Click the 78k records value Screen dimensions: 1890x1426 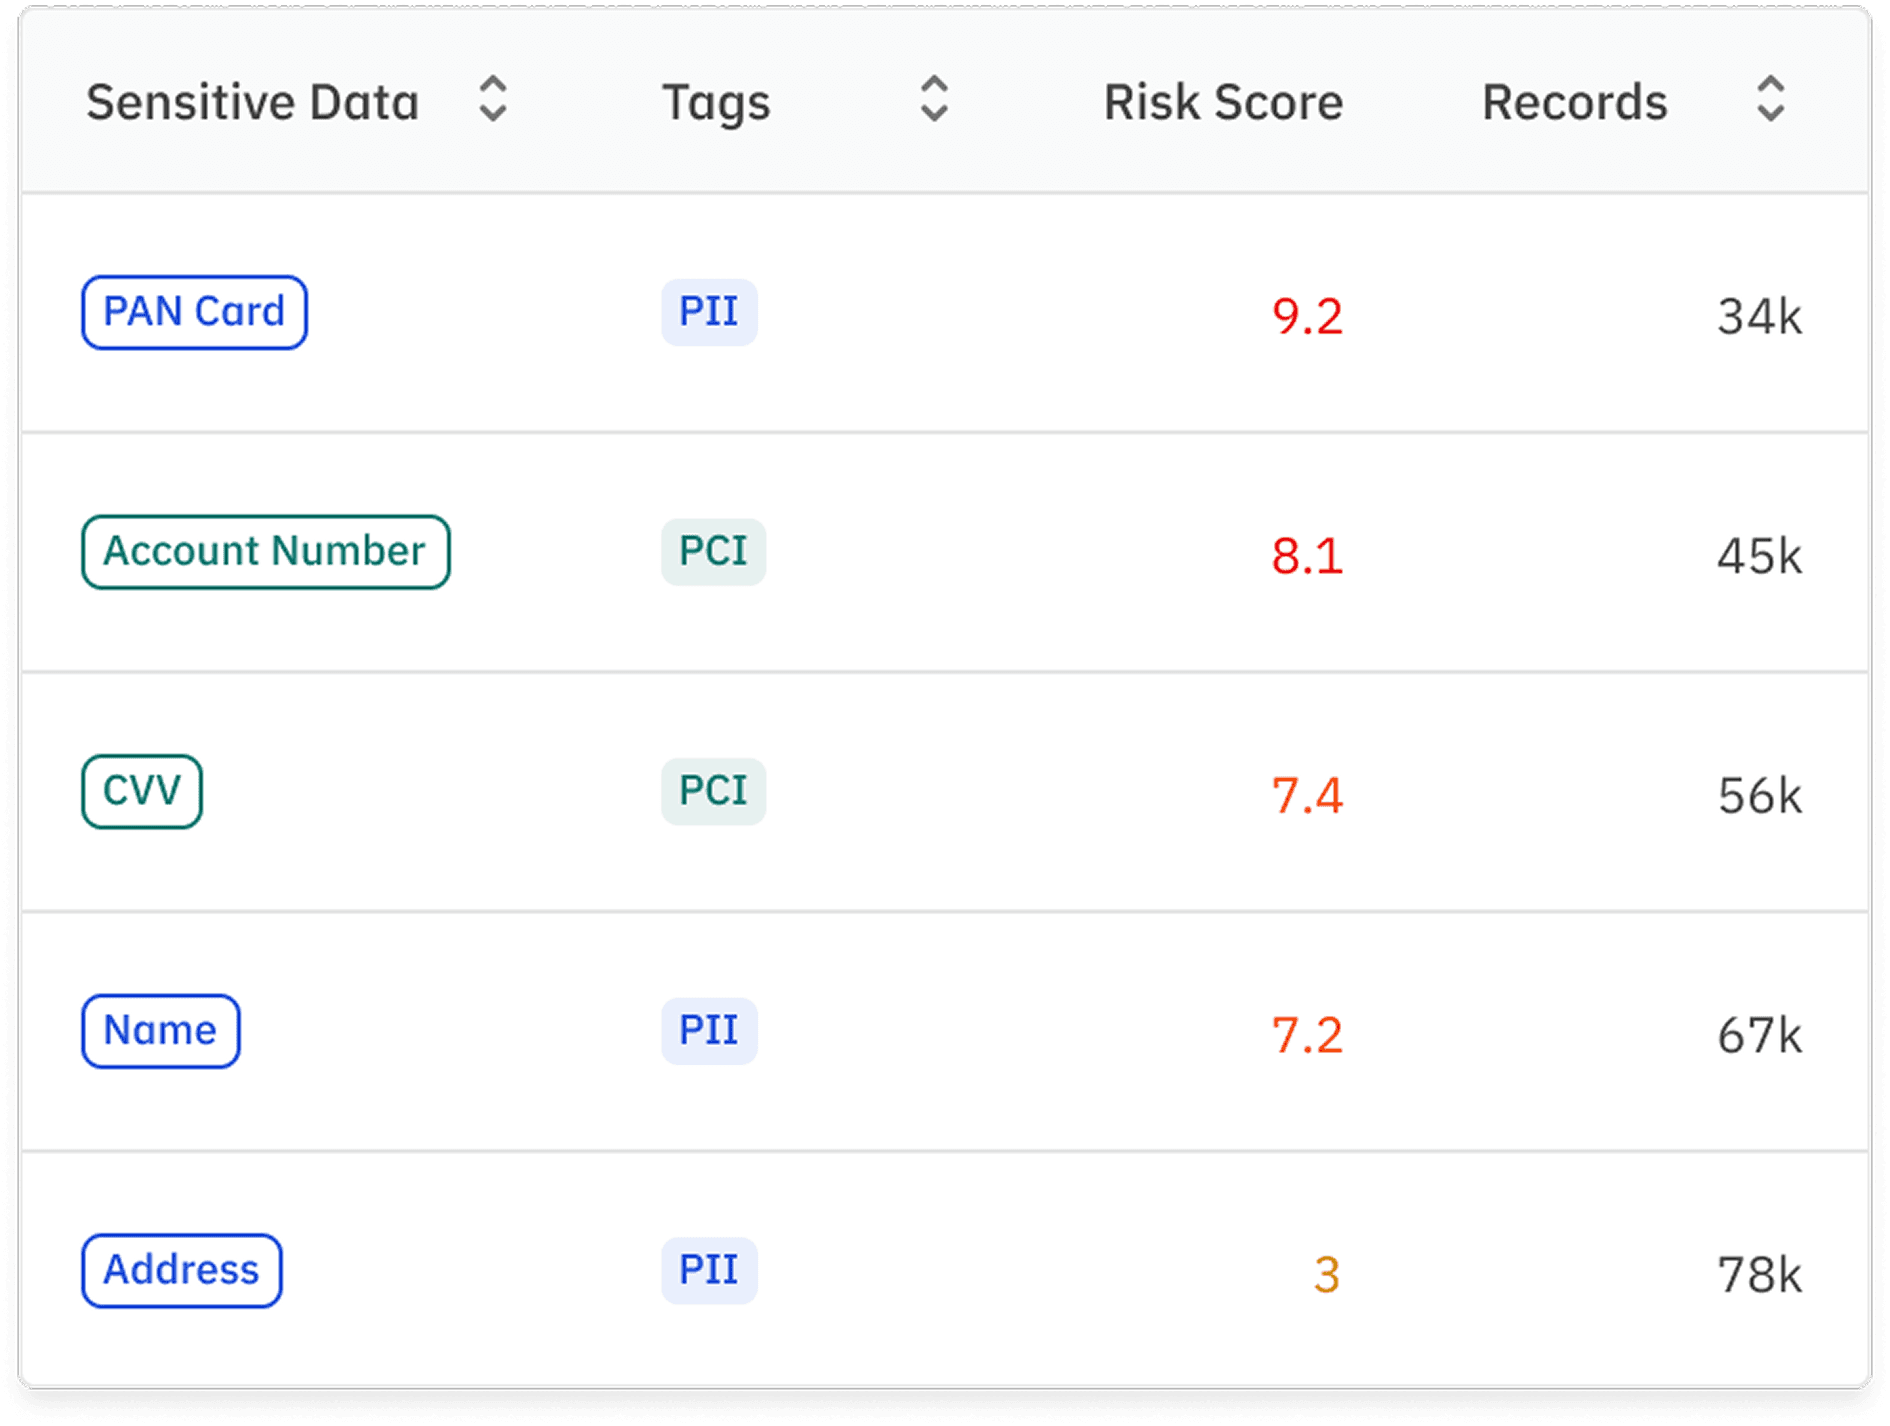(x=1759, y=1276)
